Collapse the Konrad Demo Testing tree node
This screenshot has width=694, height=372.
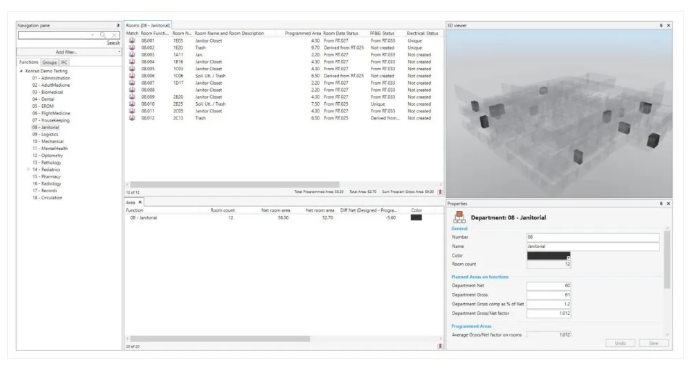(21, 71)
